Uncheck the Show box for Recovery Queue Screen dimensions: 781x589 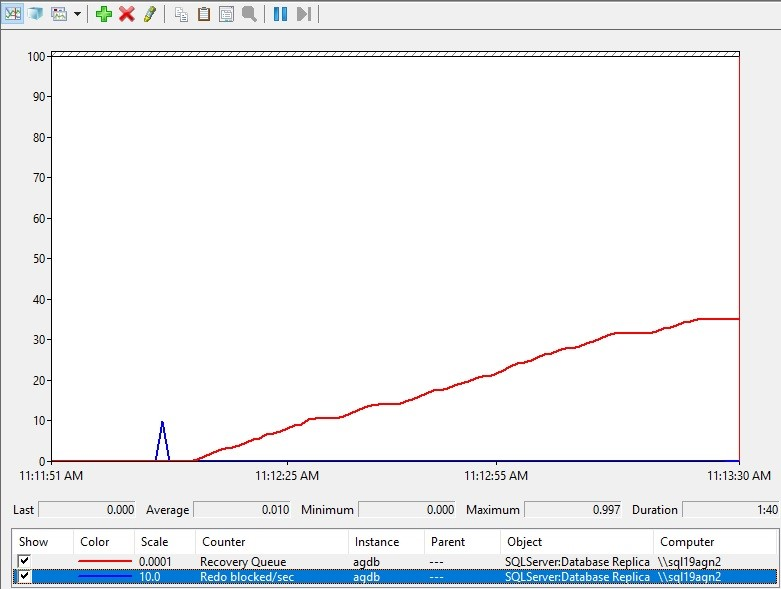[x=24, y=561]
